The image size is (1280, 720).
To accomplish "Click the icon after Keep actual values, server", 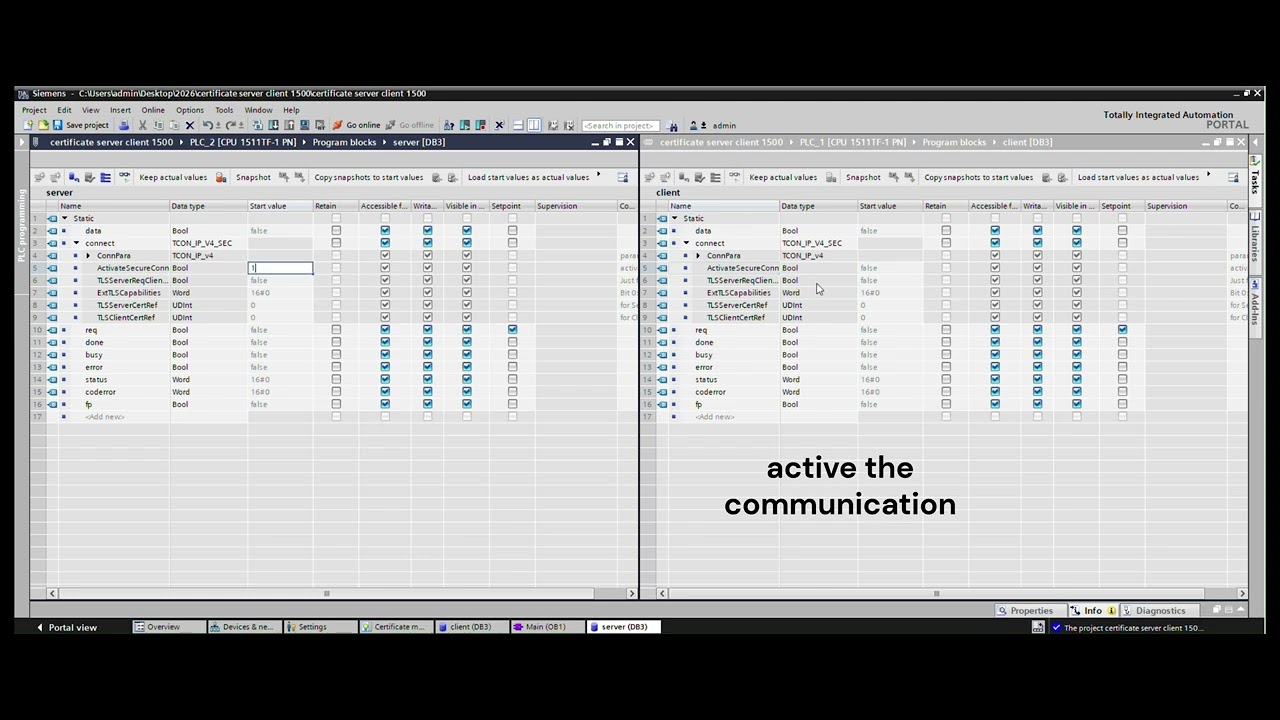I will tap(221, 177).
